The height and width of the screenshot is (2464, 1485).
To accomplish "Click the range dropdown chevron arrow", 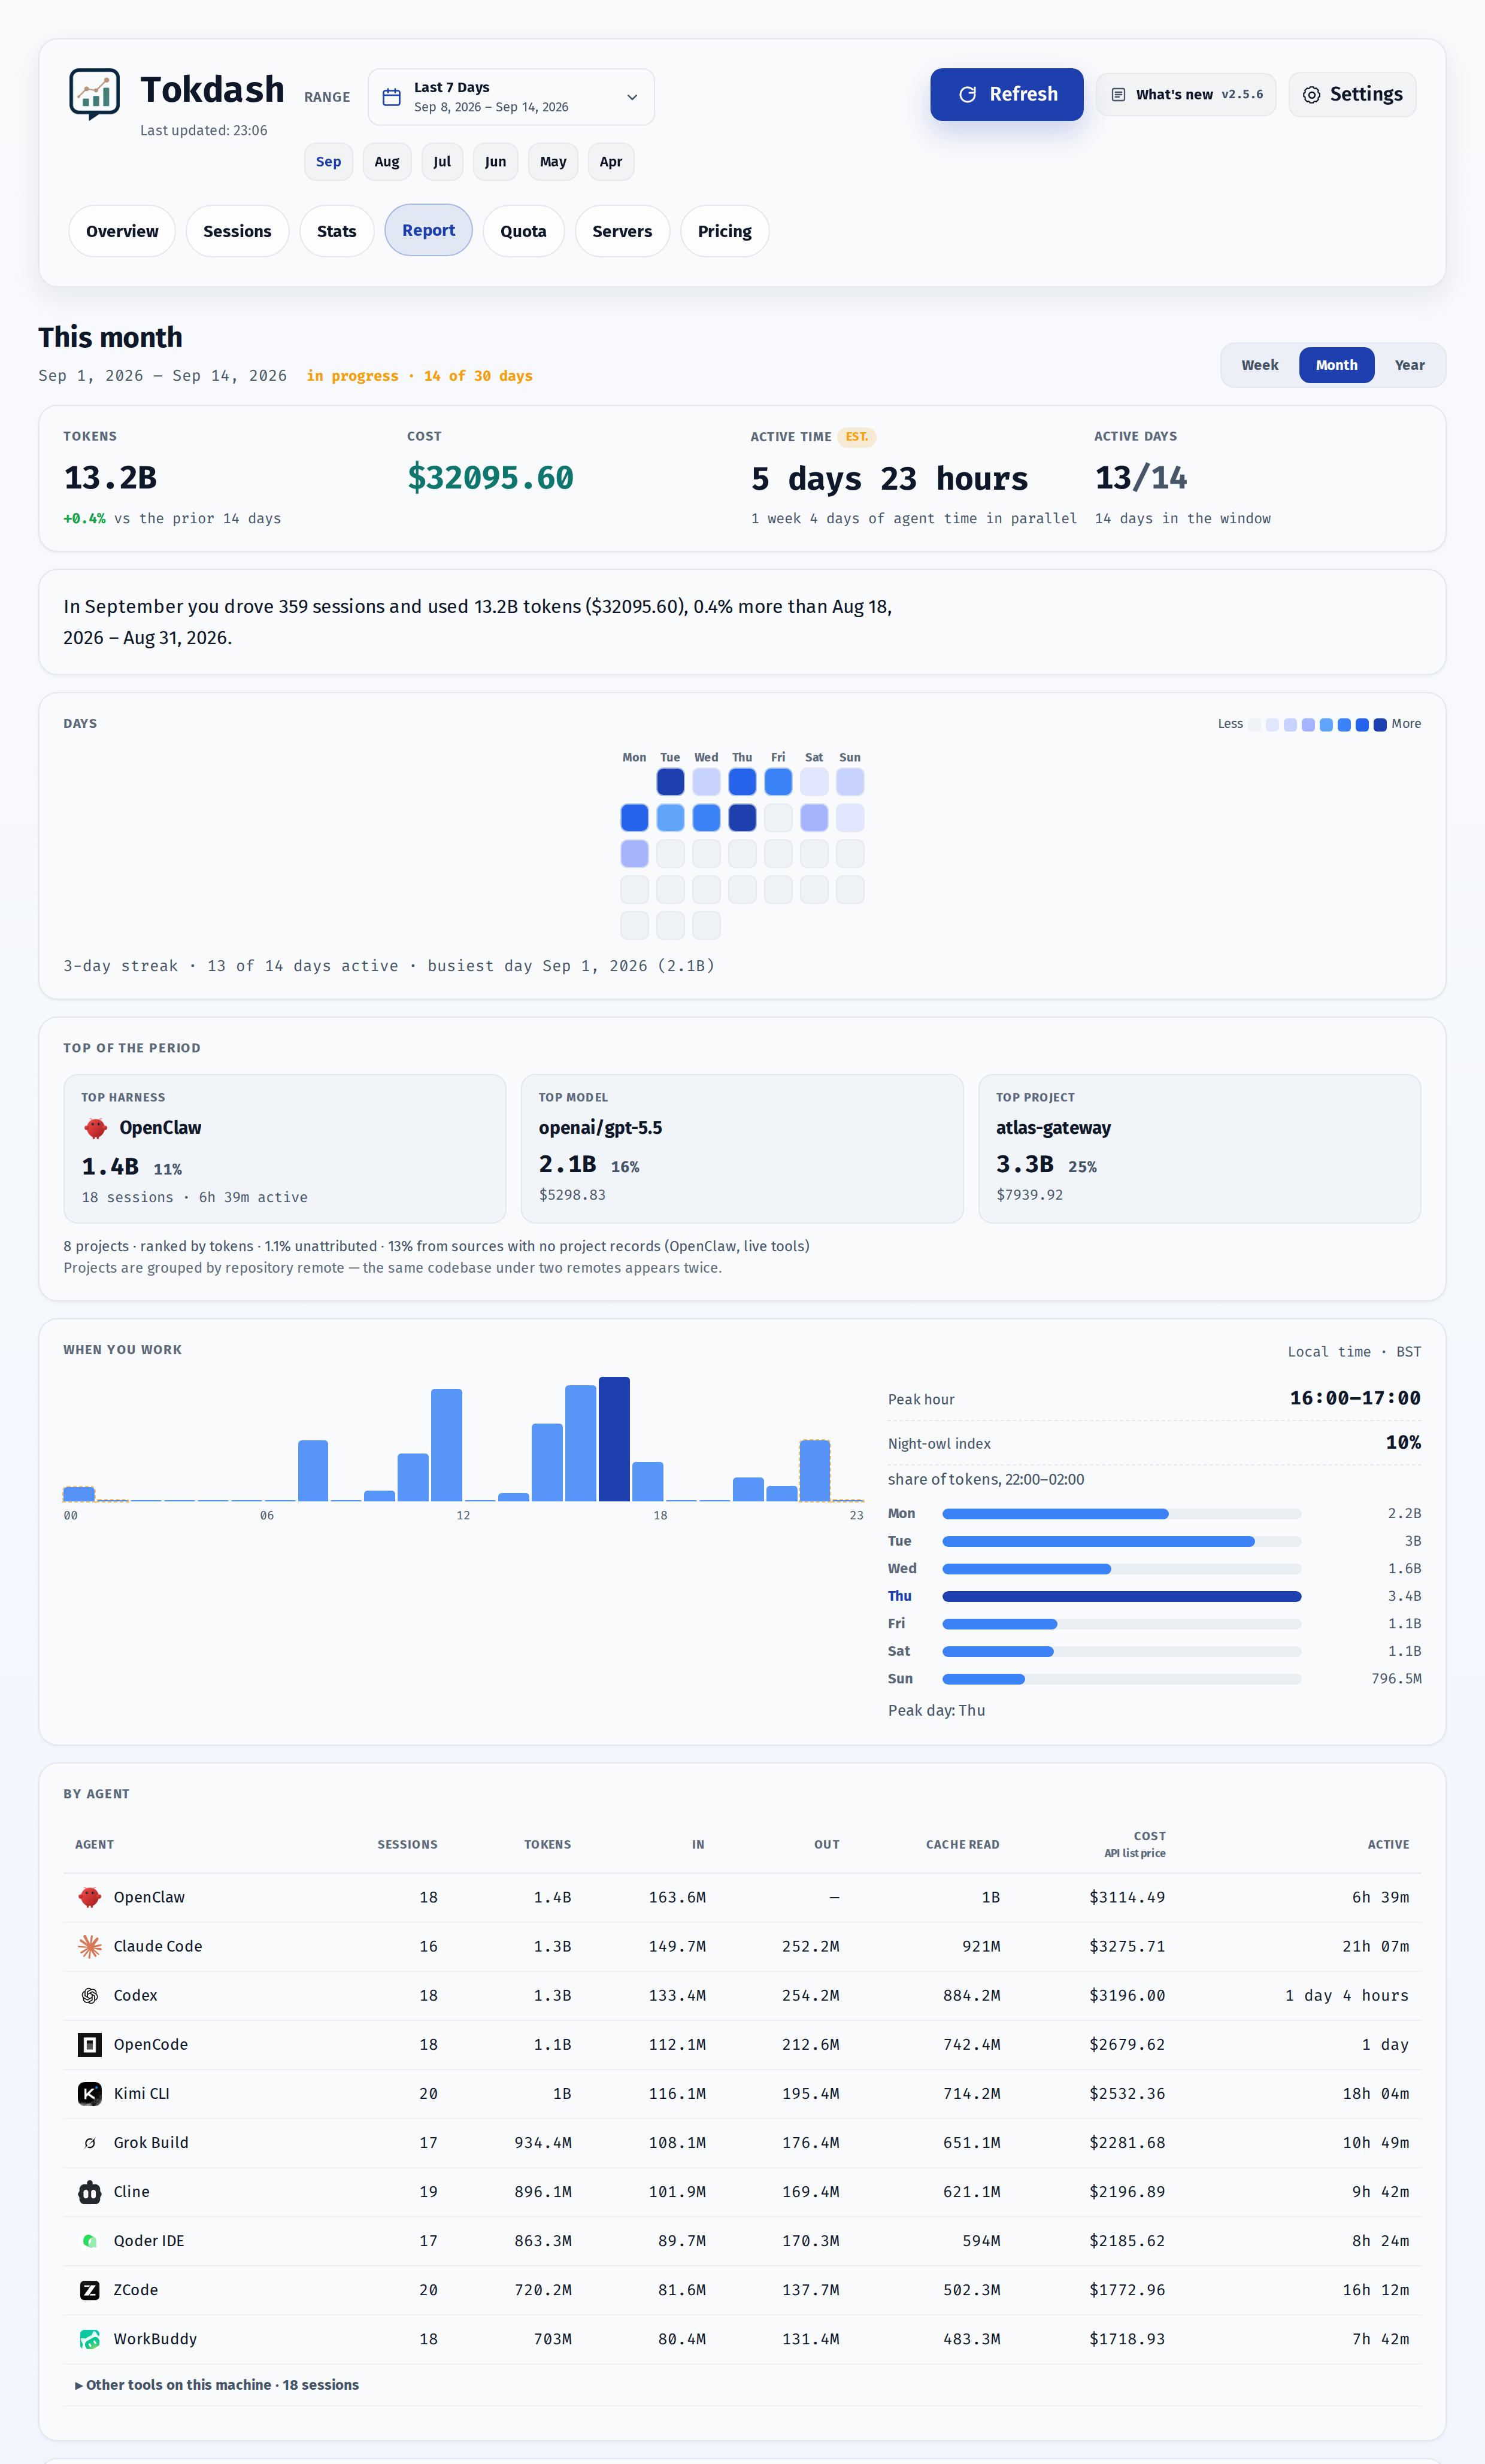I will [x=632, y=97].
